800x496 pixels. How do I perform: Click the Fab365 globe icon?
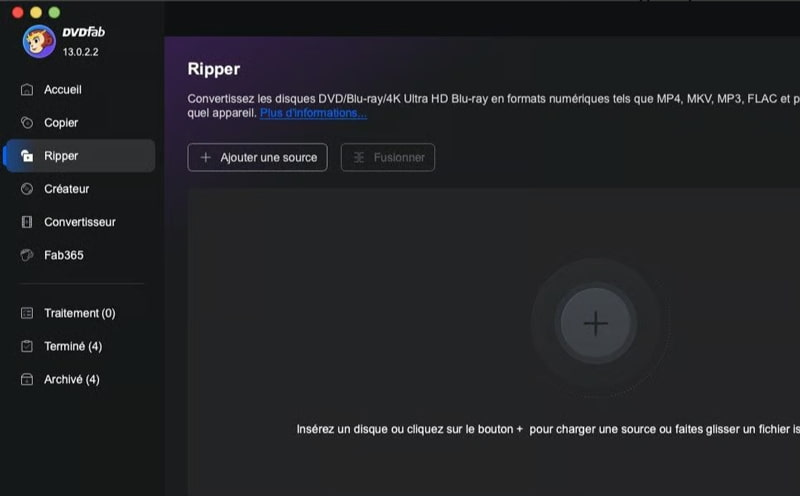pyautogui.click(x=27, y=255)
